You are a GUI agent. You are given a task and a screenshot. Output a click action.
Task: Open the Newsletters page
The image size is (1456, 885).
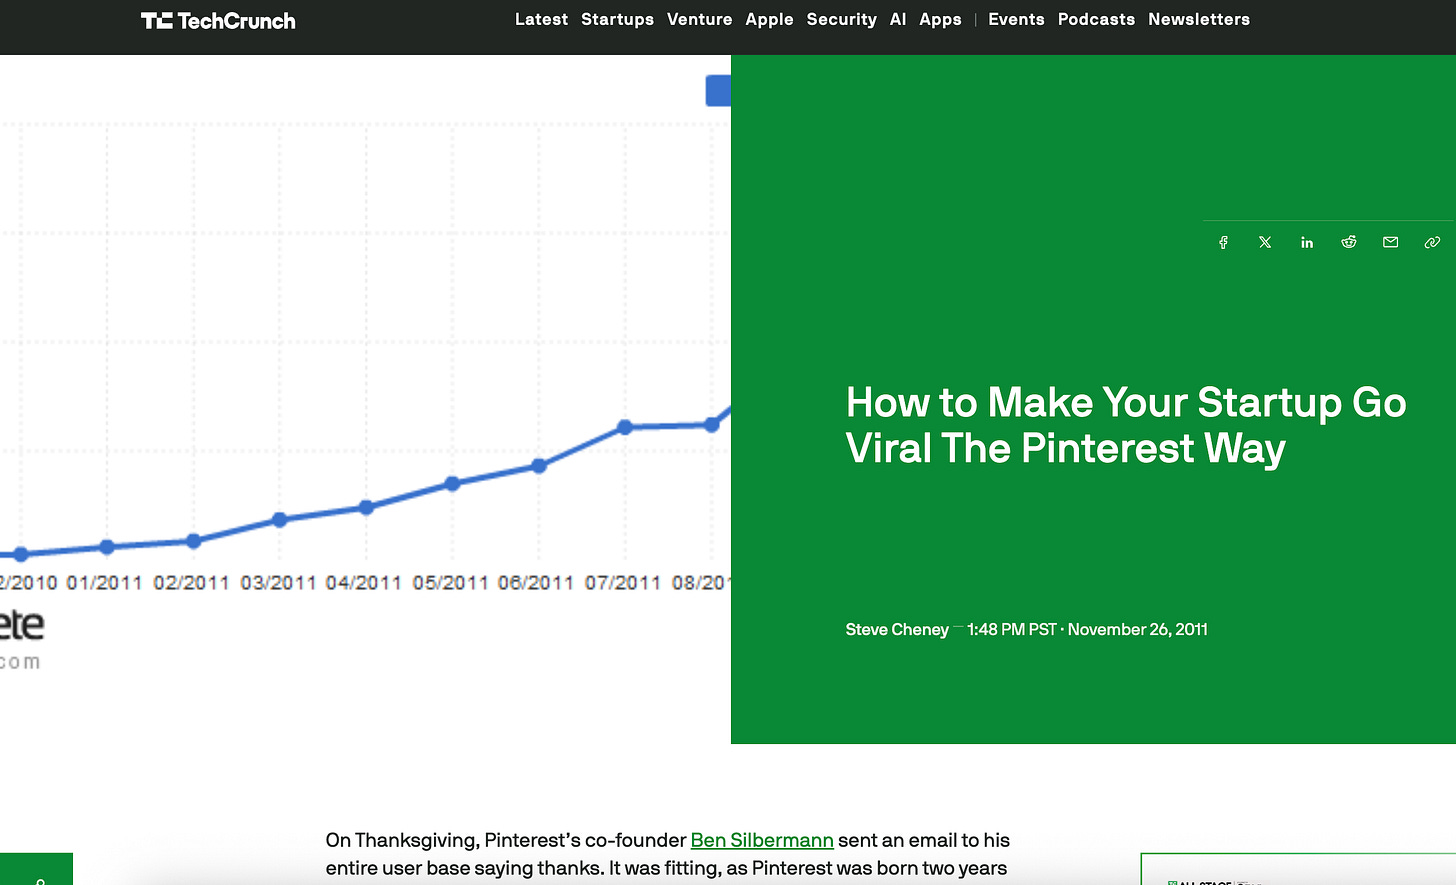coord(1199,19)
